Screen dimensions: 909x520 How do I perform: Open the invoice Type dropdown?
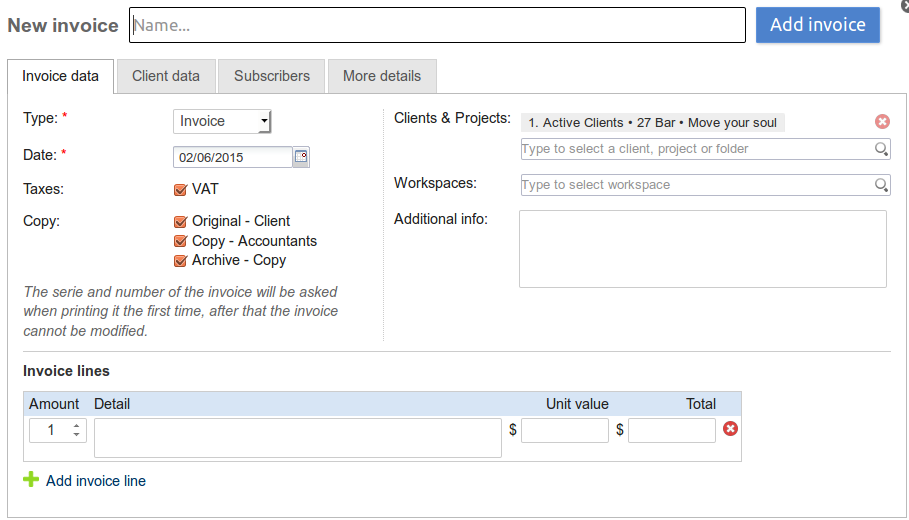point(222,121)
